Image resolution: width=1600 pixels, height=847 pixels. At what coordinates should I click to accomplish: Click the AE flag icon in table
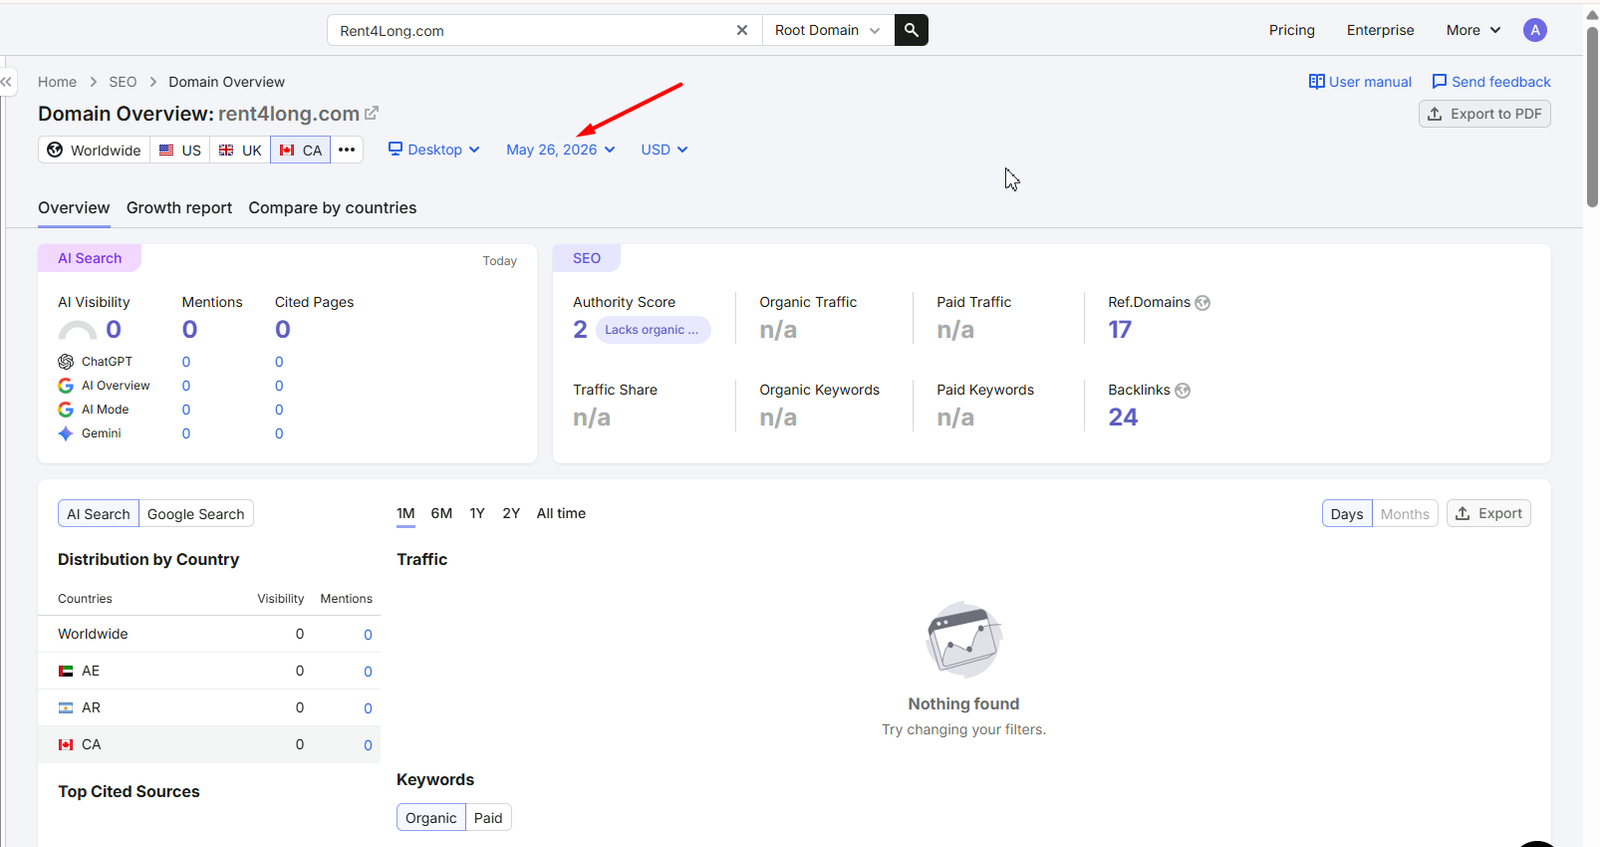(x=66, y=671)
